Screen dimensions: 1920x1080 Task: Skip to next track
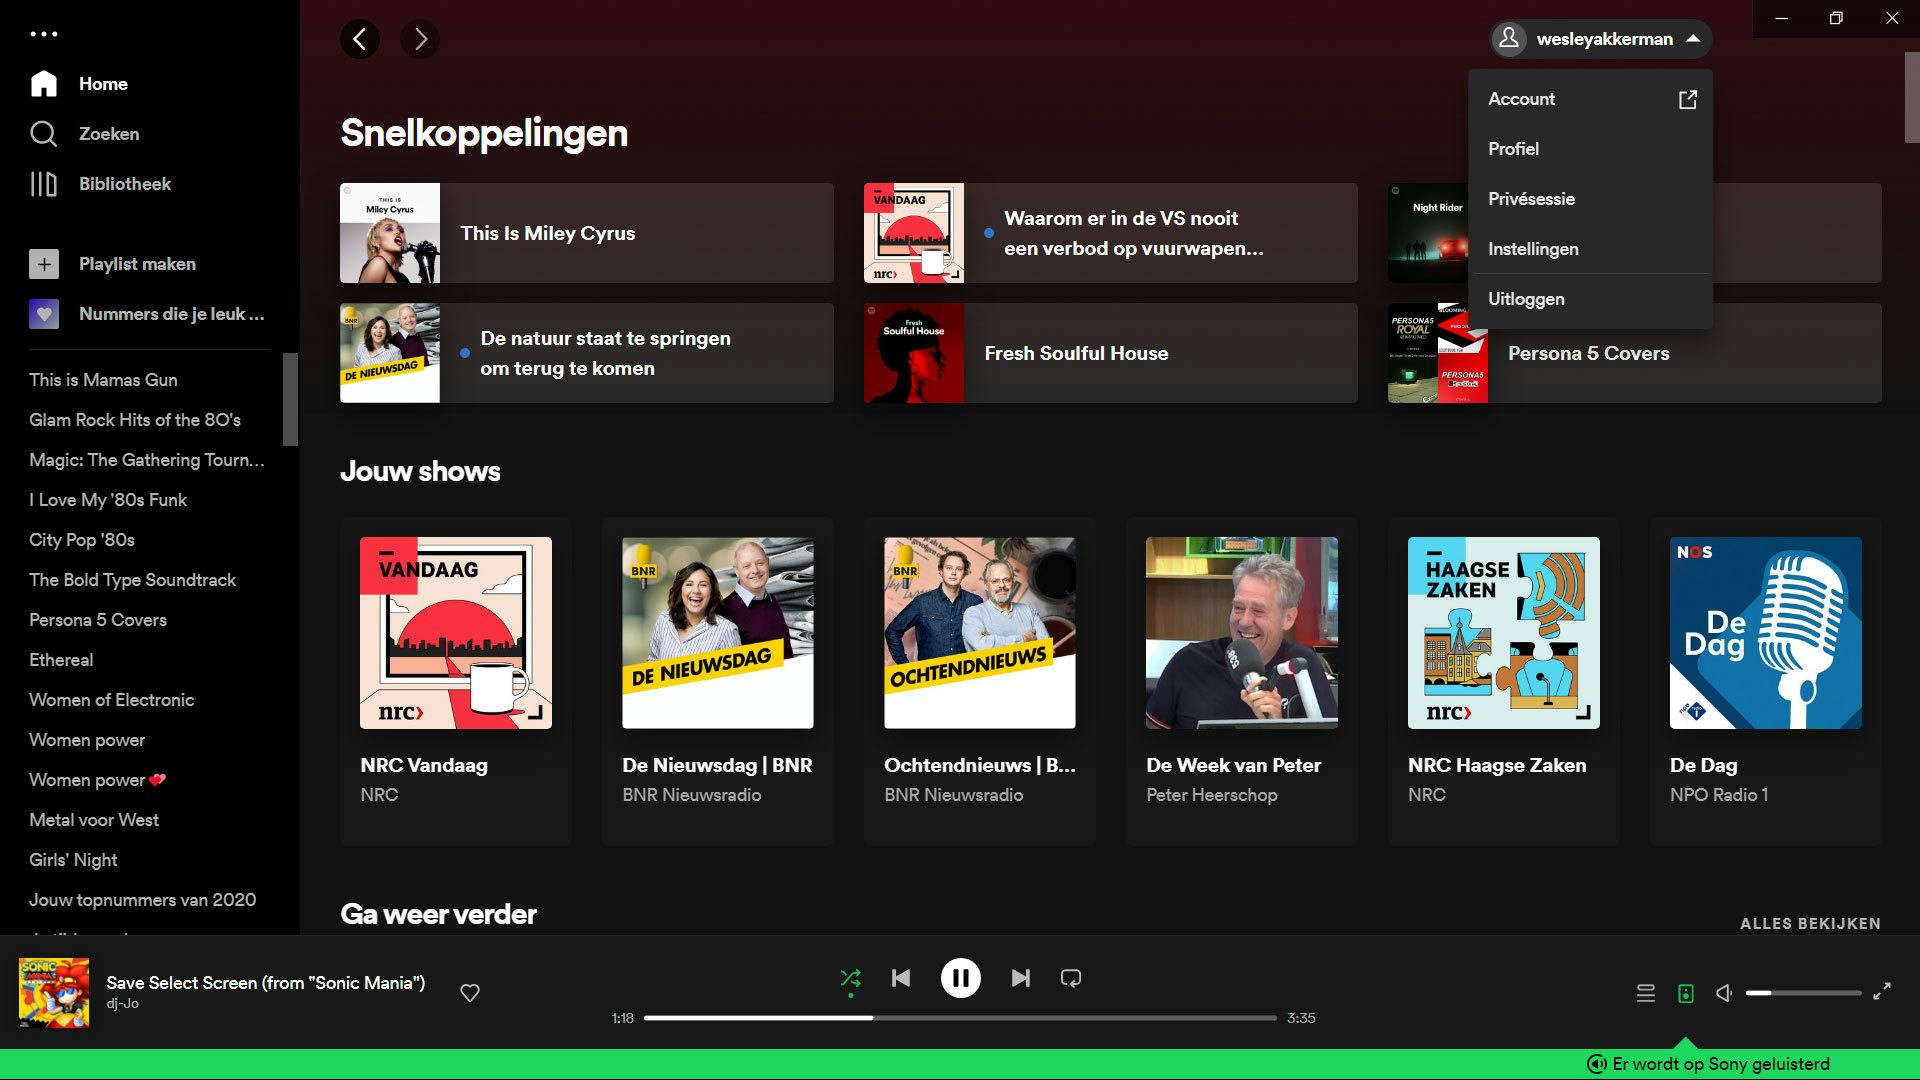point(1020,978)
